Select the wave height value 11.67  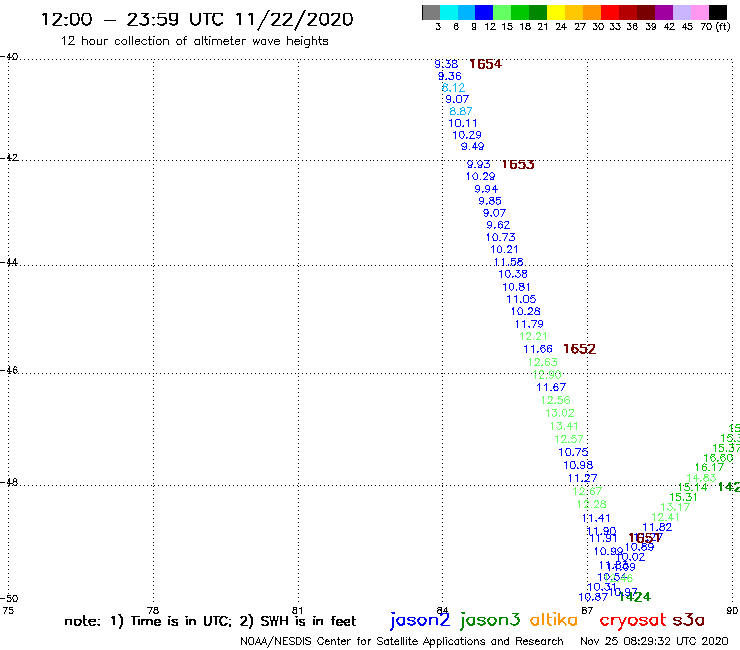point(551,388)
